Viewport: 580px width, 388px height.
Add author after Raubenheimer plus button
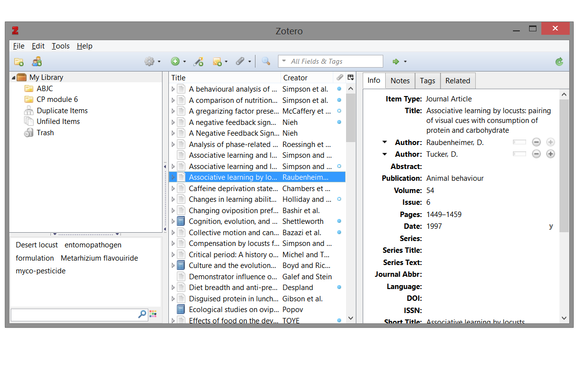coord(550,142)
